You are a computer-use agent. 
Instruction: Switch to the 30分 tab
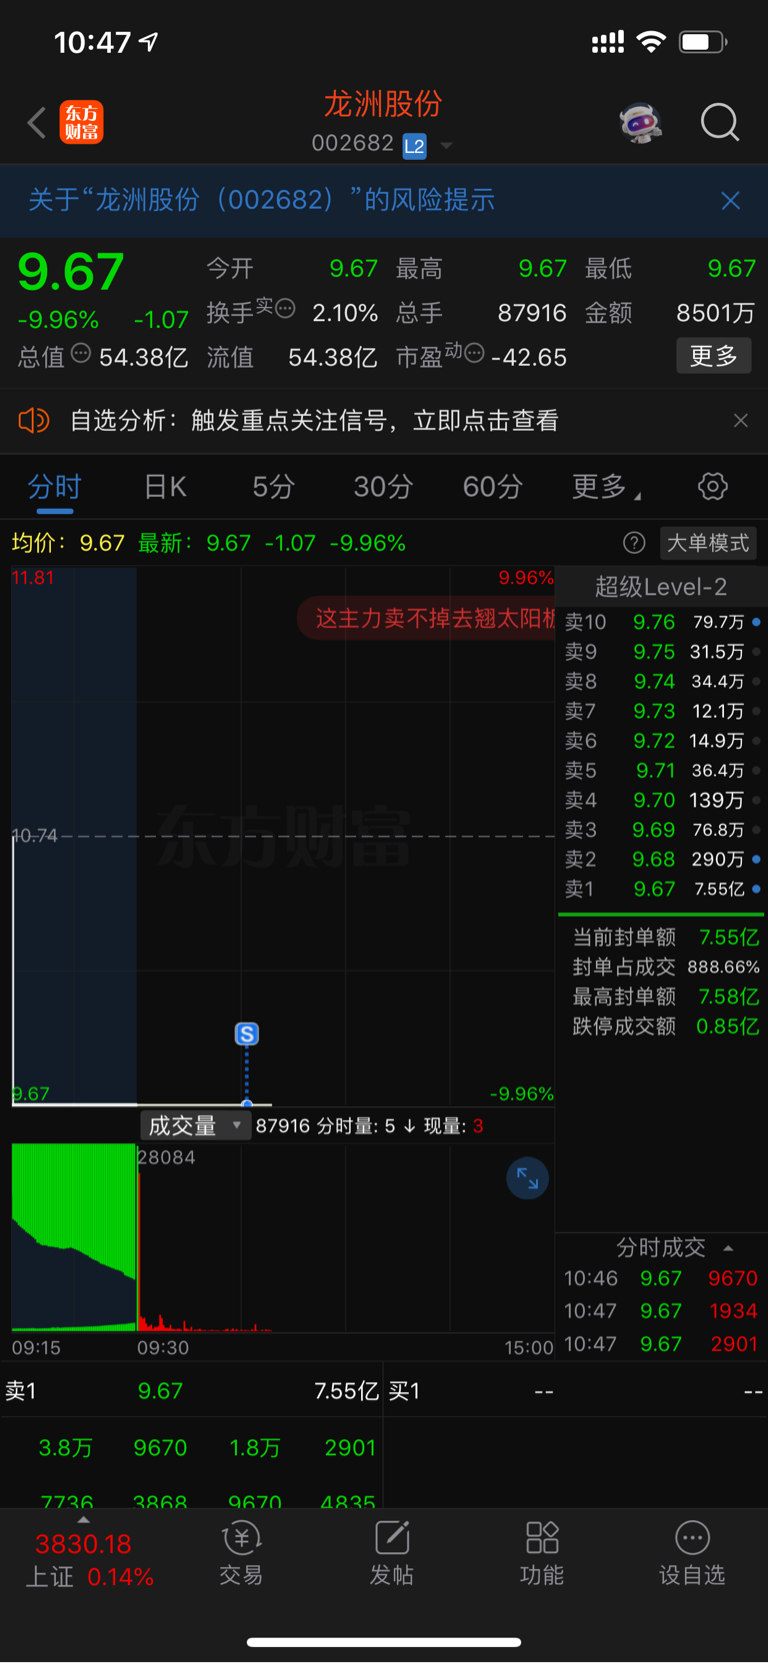click(x=383, y=487)
